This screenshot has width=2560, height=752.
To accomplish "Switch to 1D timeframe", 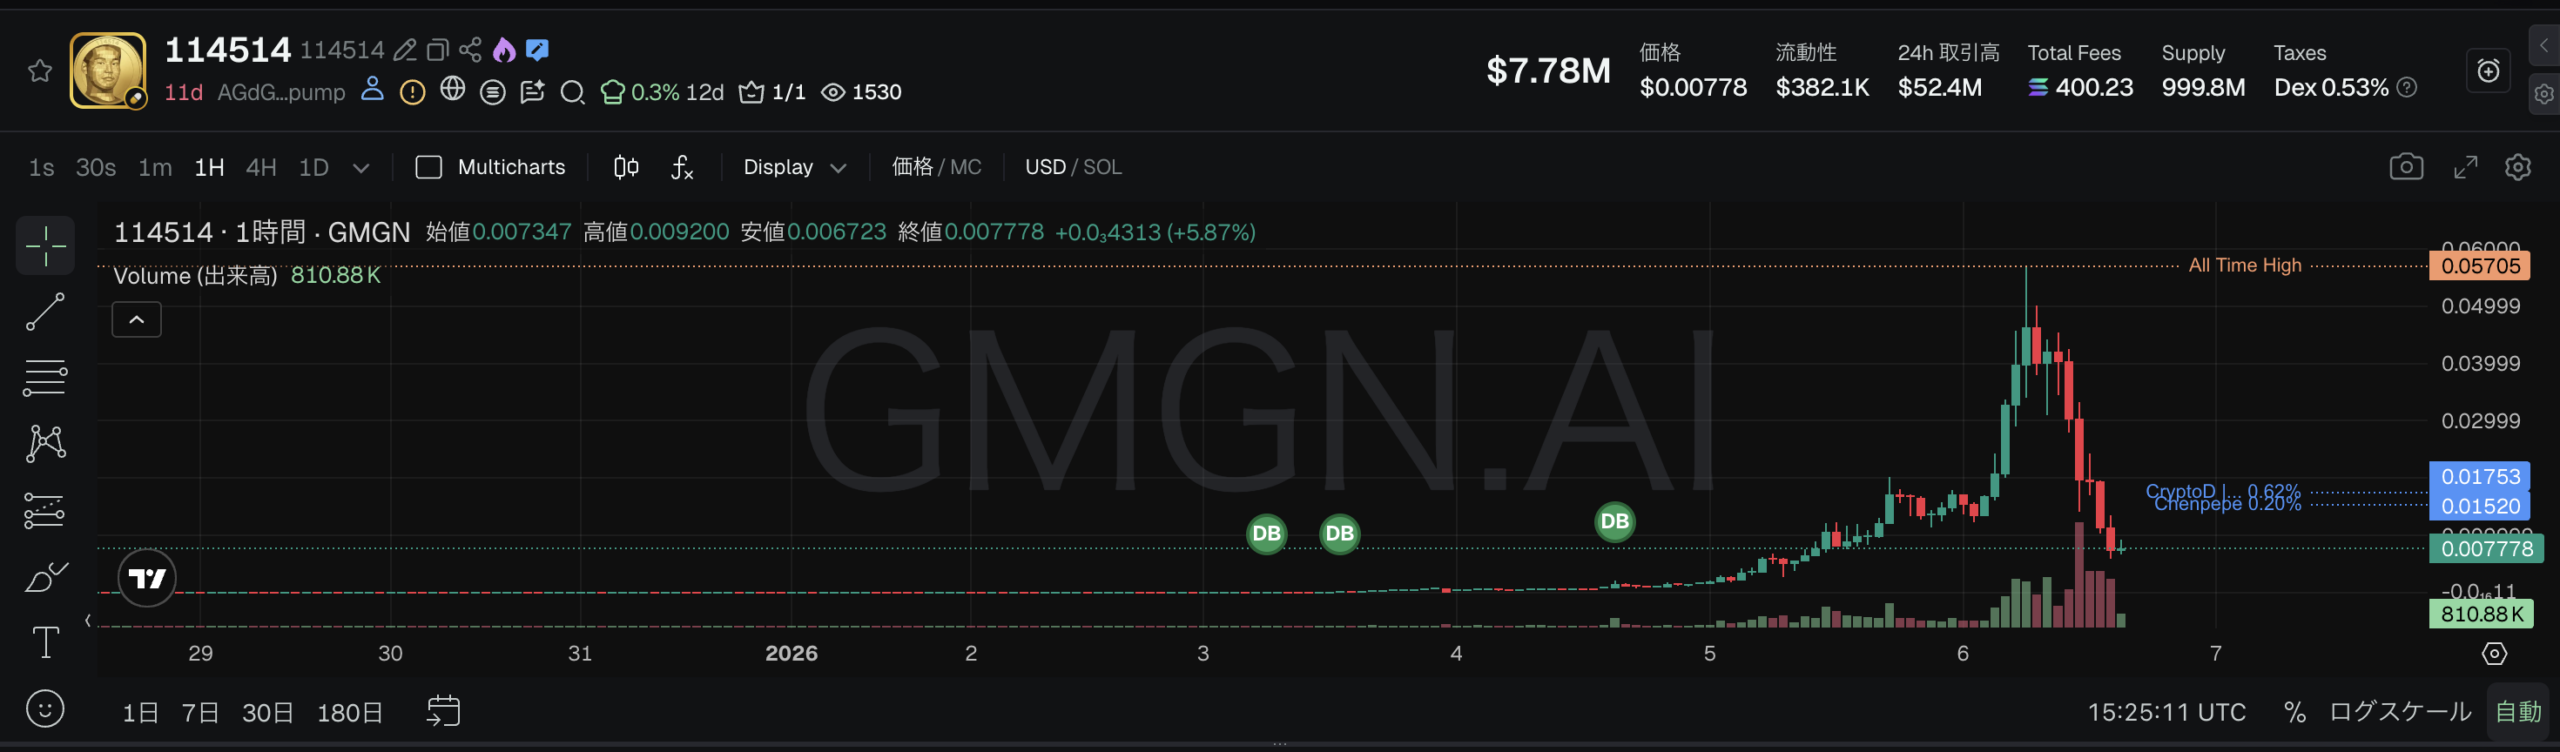I will (314, 167).
